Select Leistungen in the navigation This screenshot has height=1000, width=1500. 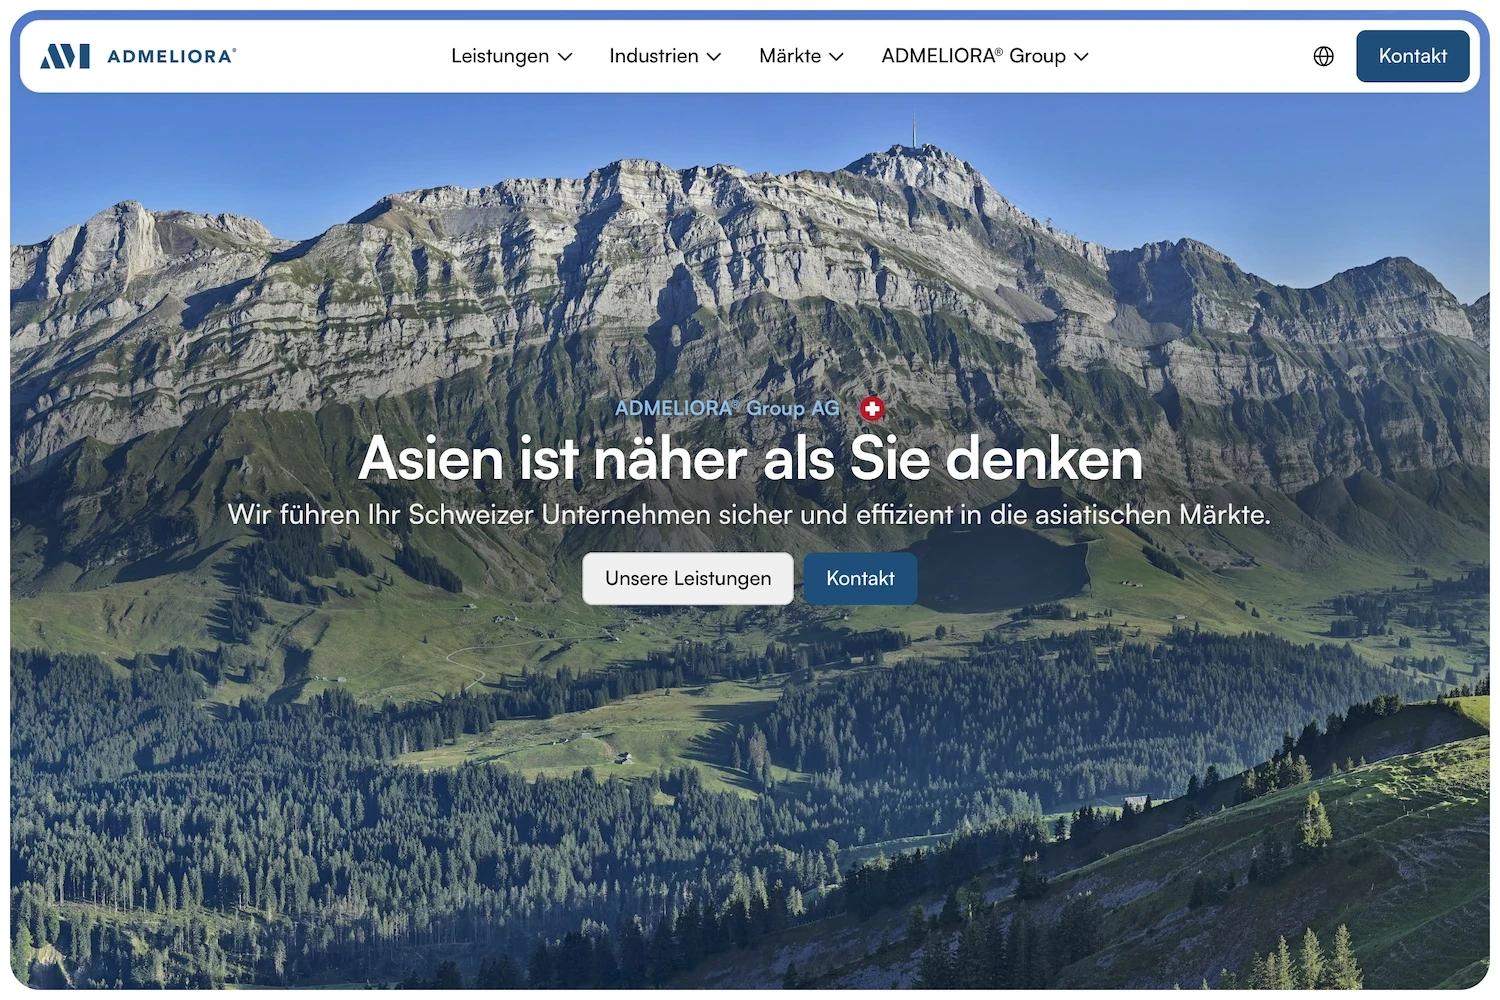(x=500, y=56)
